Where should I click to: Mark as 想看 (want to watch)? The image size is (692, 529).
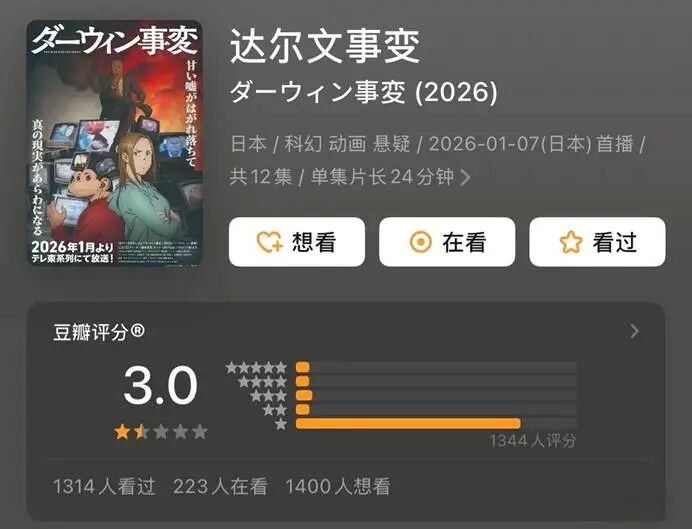(x=297, y=242)
